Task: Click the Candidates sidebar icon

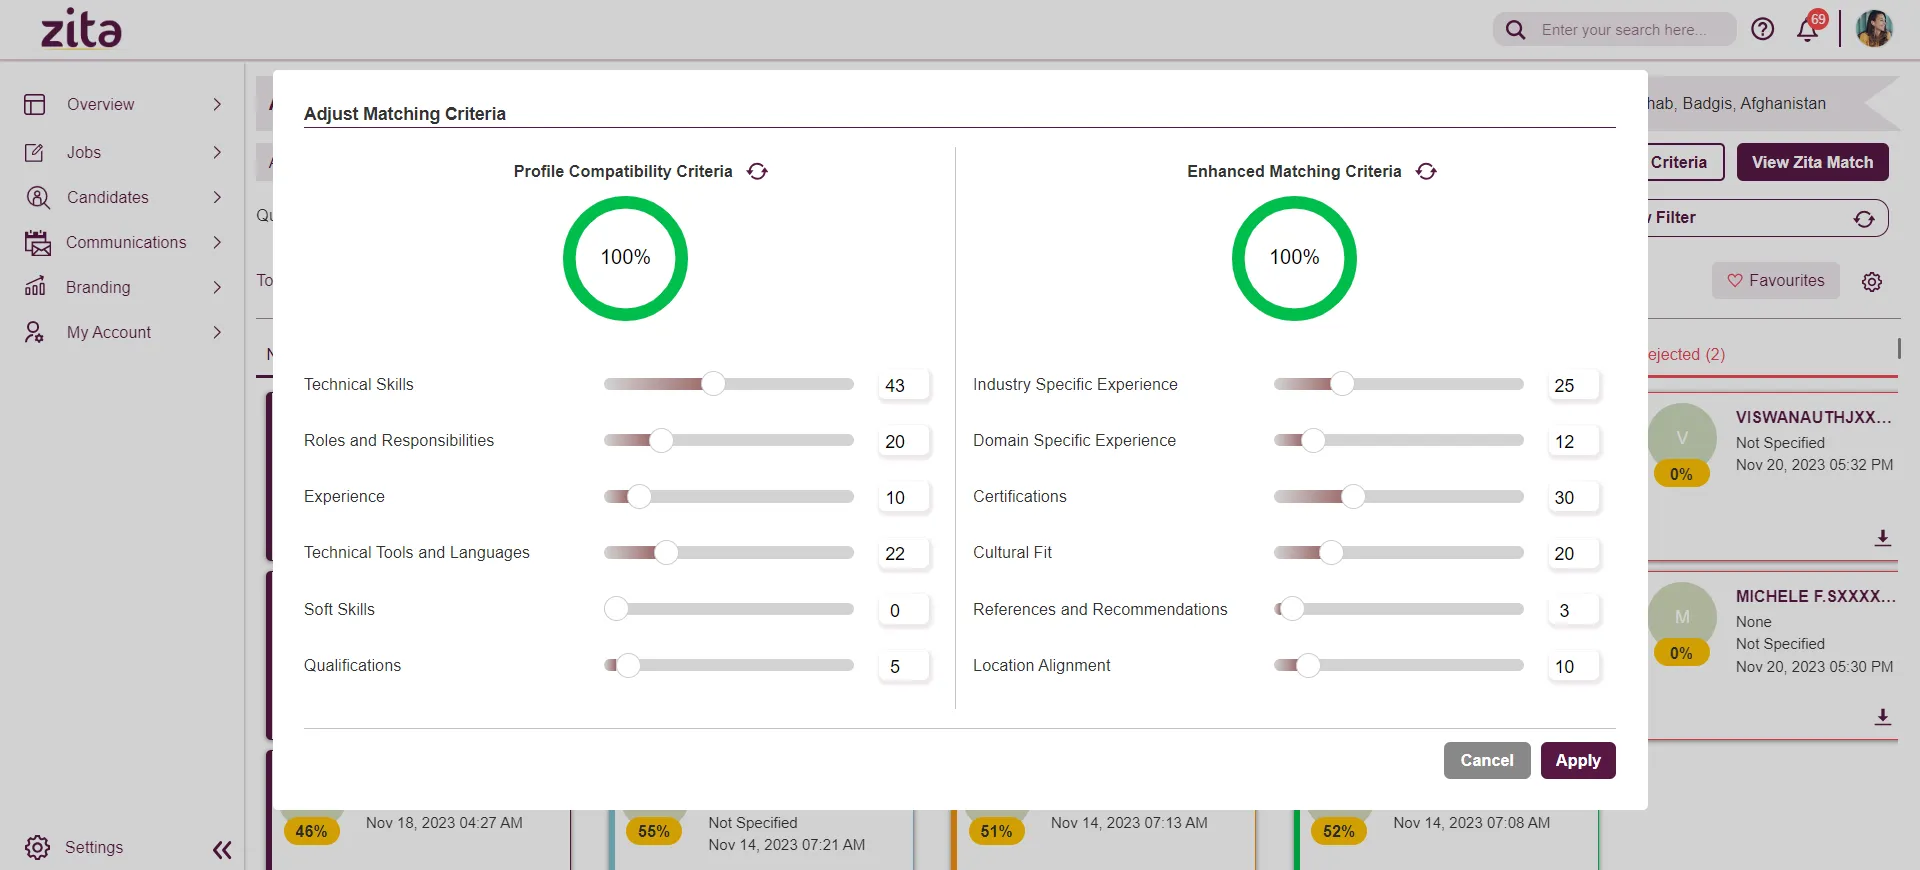Action: 38,197
